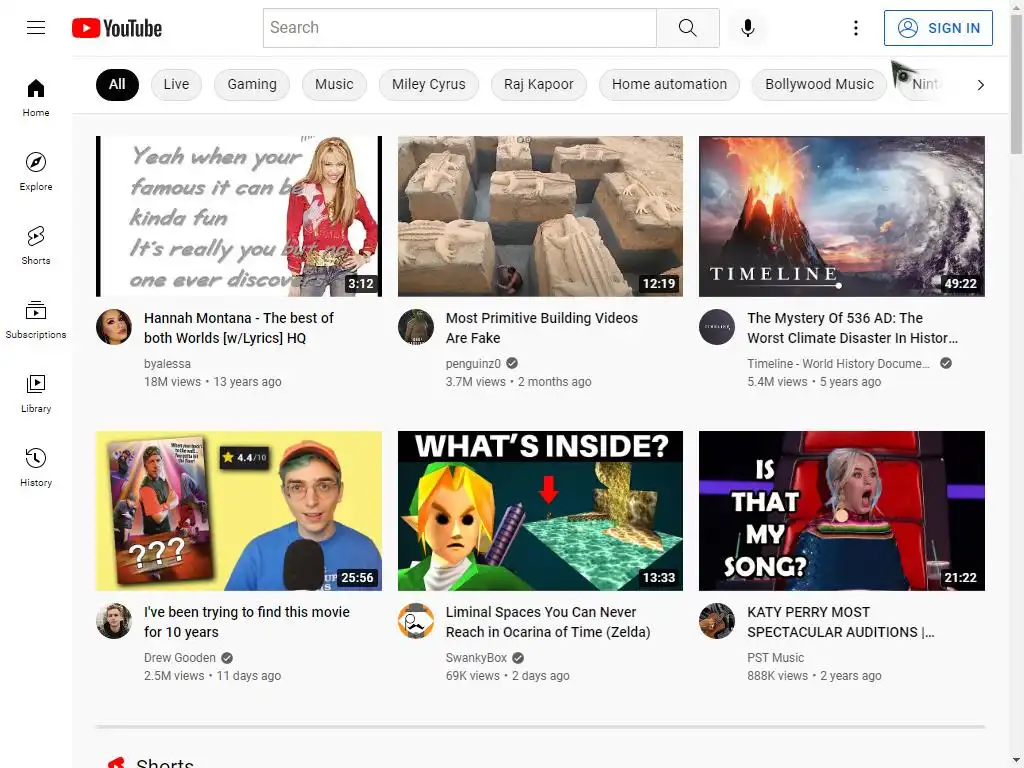Expand chips with right arrow
This screenshot has width=1024, height=768.
point(980,85)
